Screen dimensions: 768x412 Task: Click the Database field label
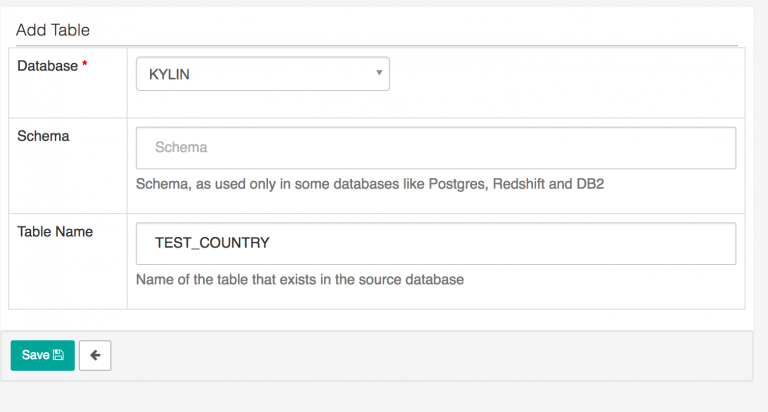coord(46,65)
